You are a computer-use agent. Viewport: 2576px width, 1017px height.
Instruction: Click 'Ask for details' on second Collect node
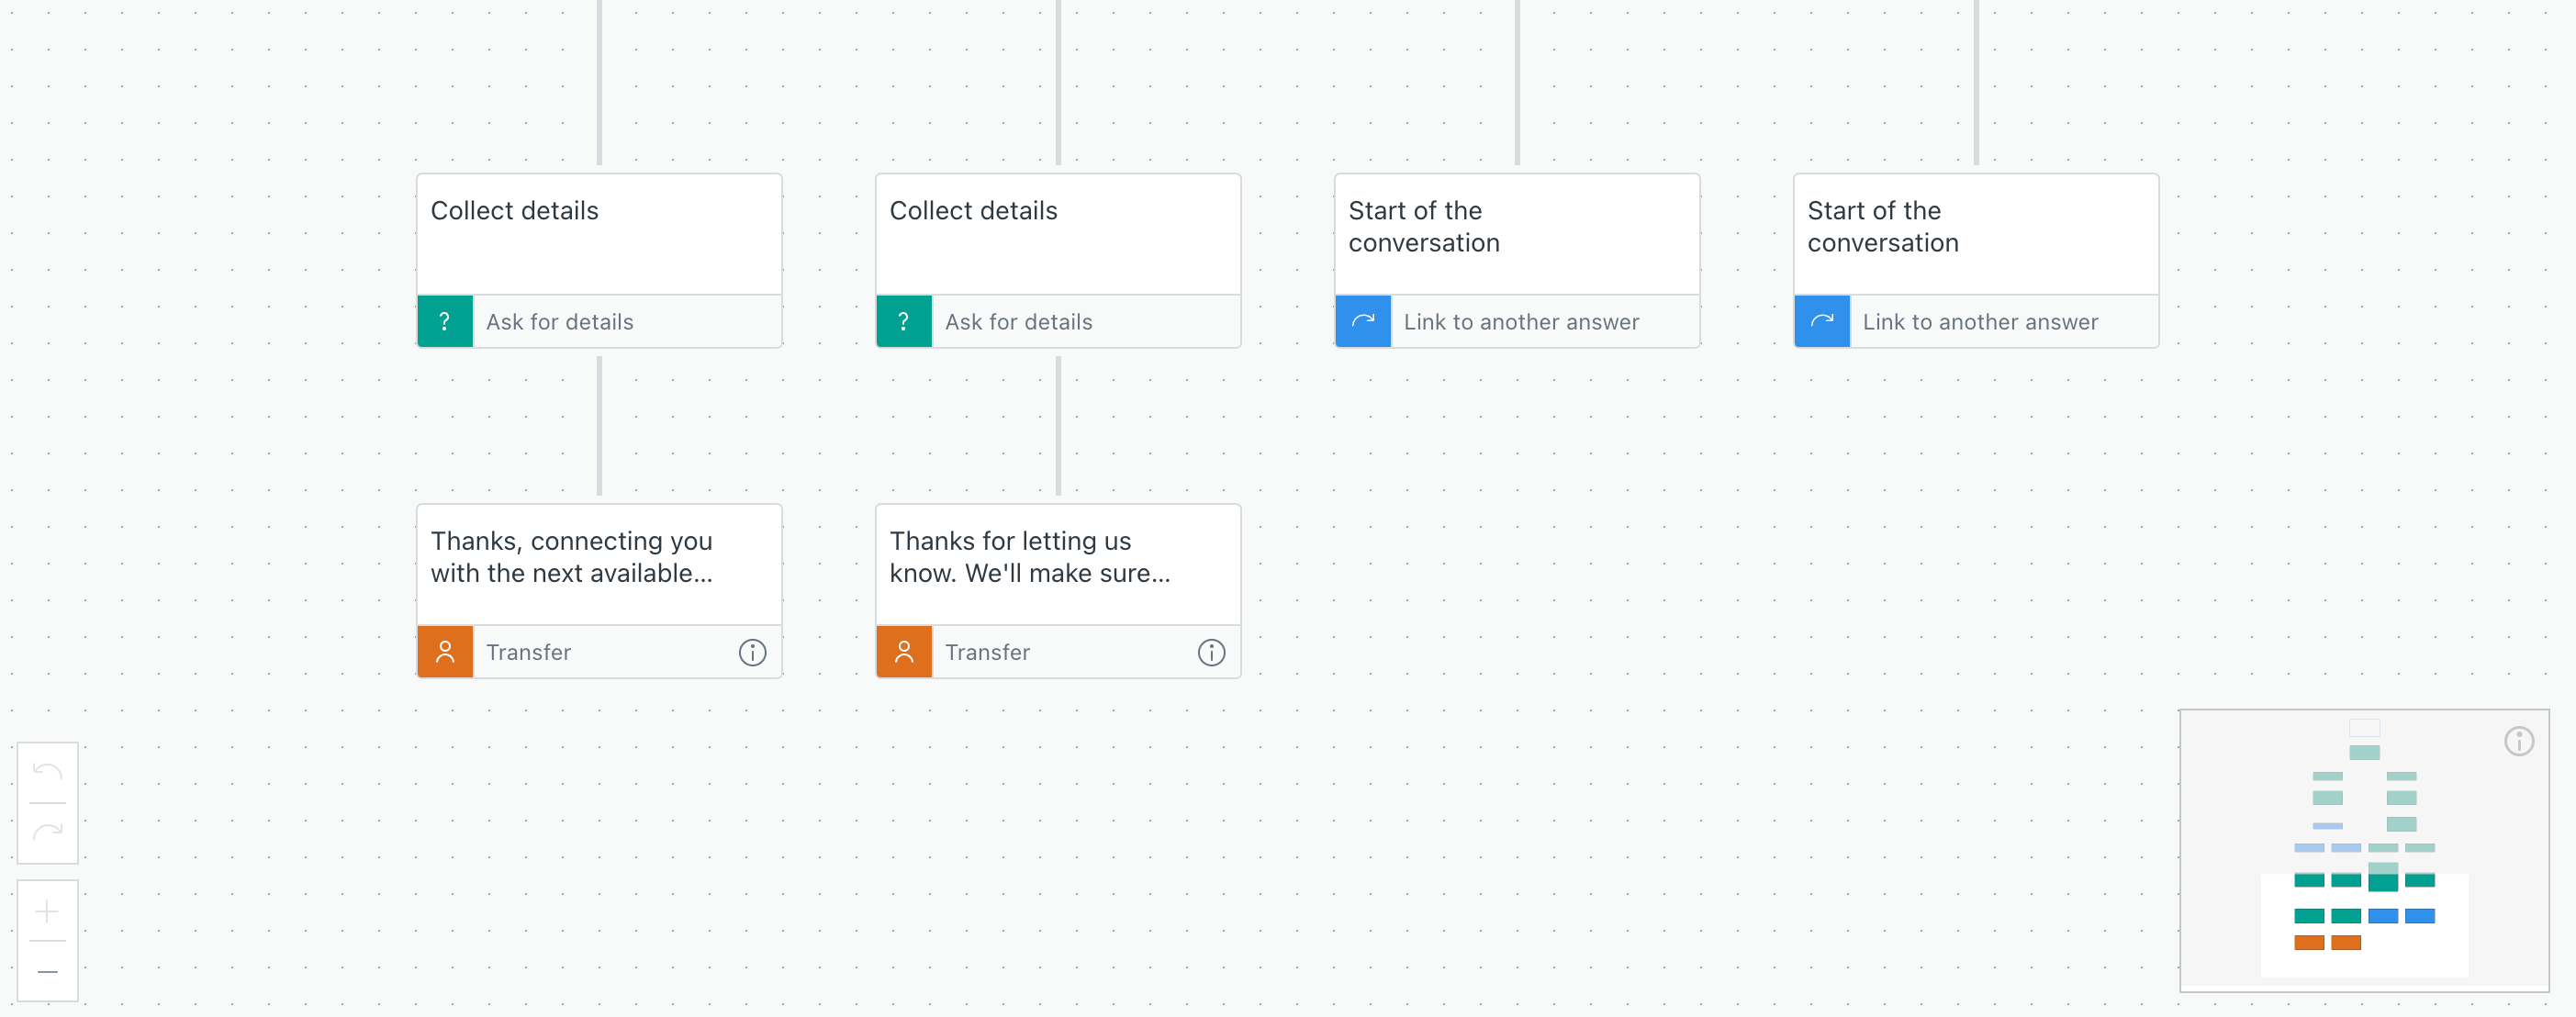1018,322
